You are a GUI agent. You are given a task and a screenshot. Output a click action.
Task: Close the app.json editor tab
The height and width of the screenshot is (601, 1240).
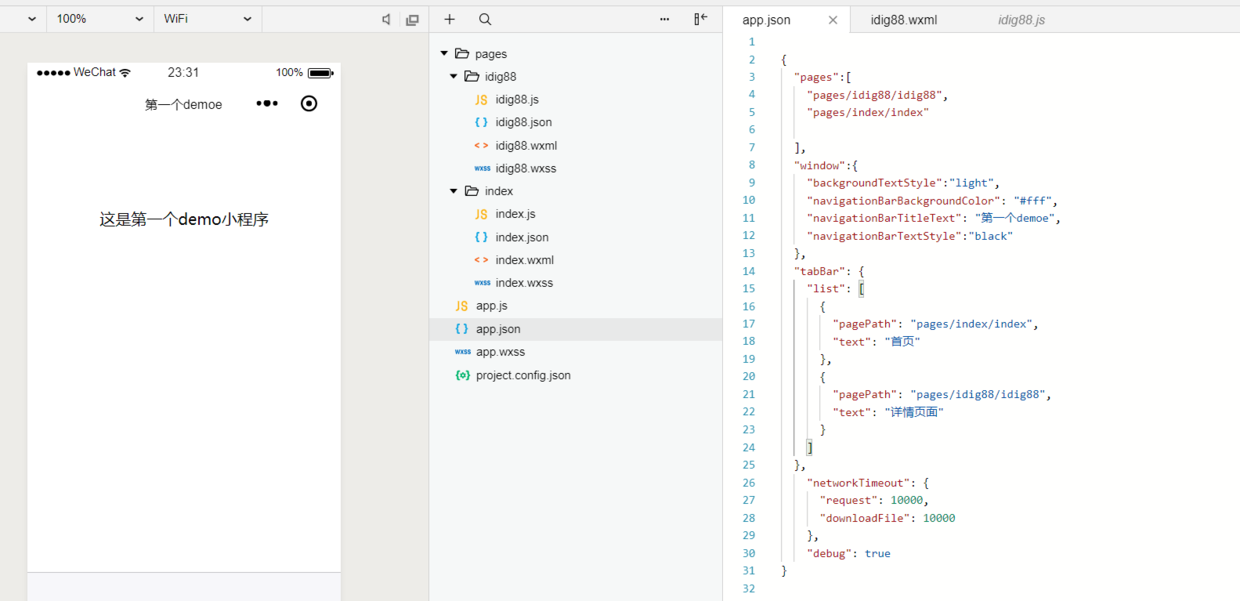pos(833,20)
